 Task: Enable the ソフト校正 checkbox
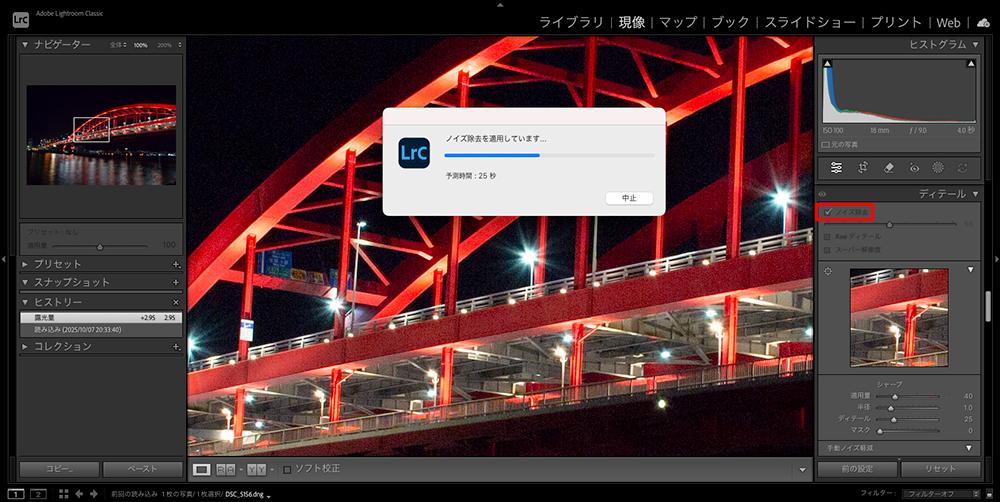point(288,469)
